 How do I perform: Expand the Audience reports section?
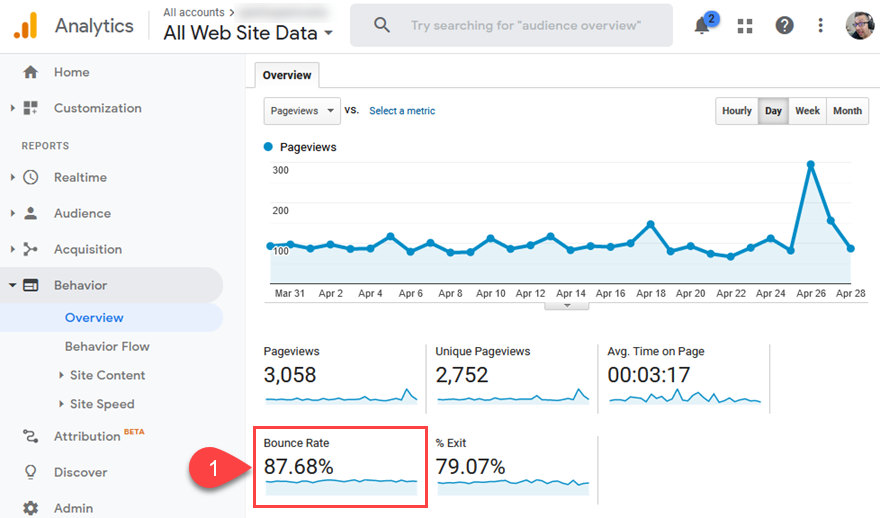[82, 213]
